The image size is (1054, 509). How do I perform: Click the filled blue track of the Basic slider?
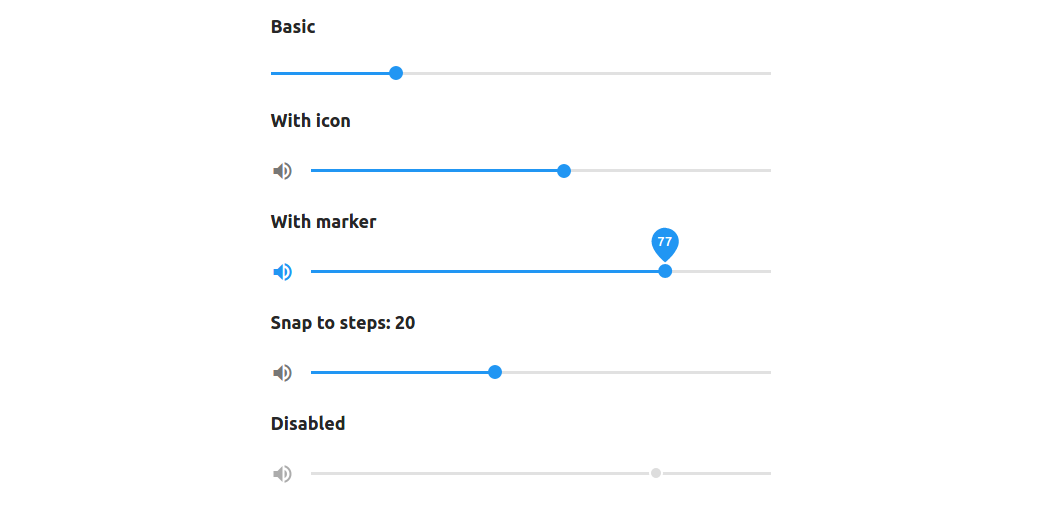click(330, 73)
